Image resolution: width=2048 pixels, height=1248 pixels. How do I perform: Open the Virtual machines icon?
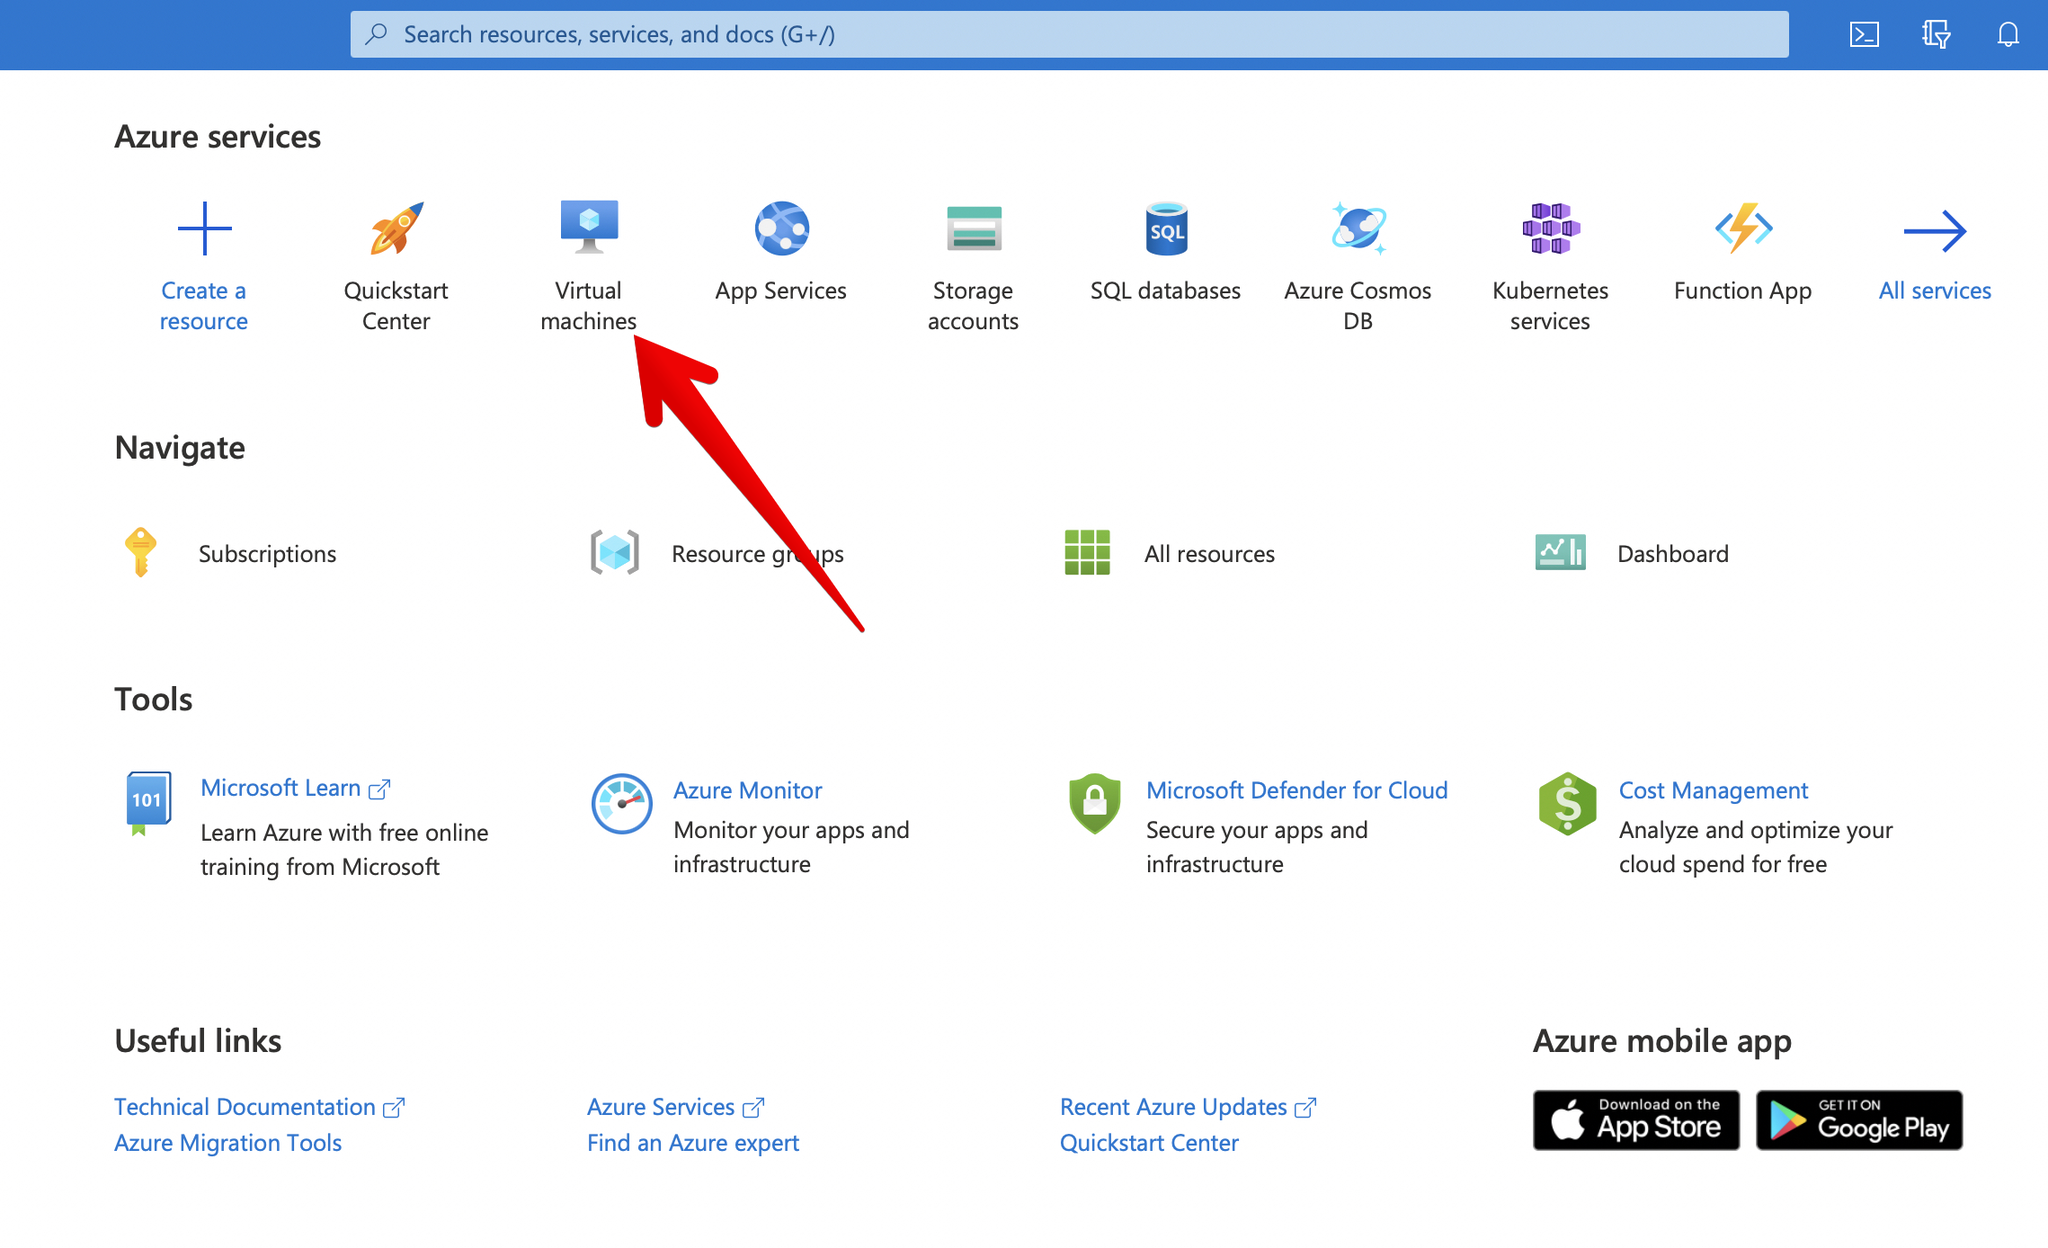click(x=589, y=227)
